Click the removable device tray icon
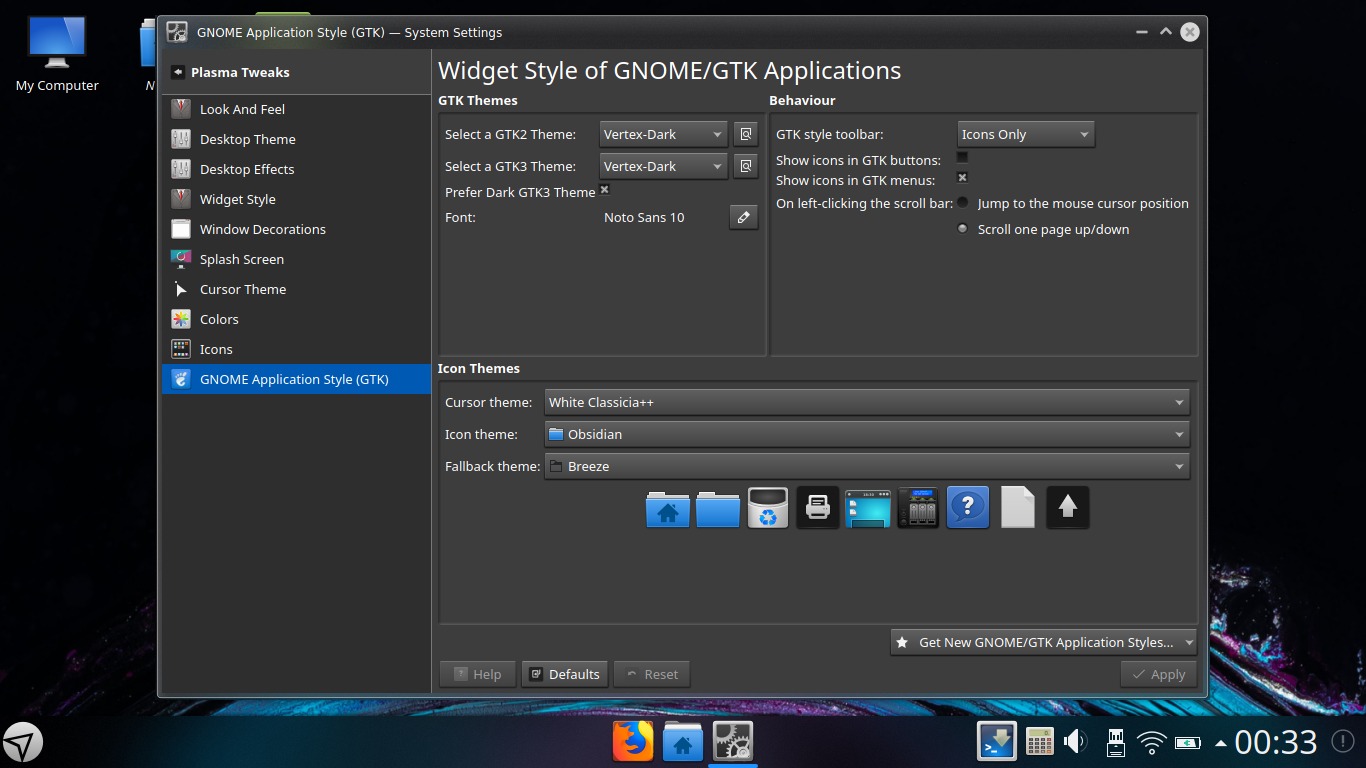The width and height of the screenshot is (1366, 768). tap(1116, 742)
